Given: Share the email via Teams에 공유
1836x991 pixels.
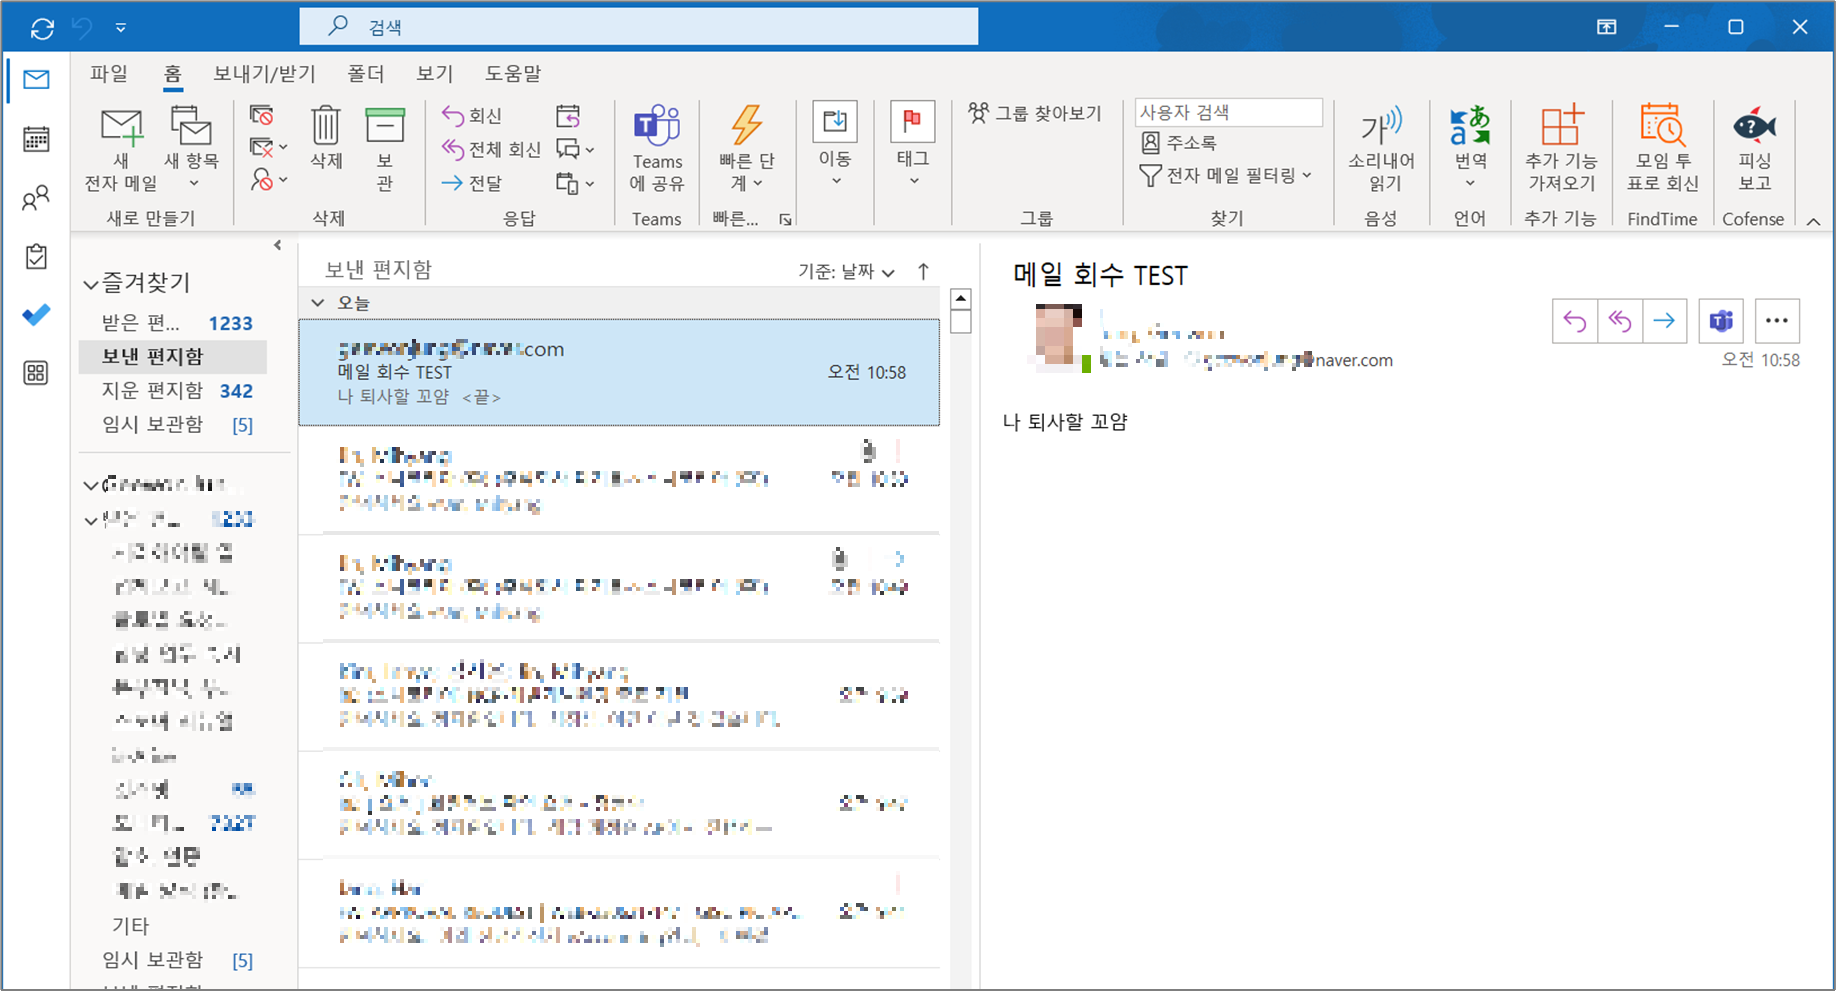Looking at the screenshot, I should (657, 148).
